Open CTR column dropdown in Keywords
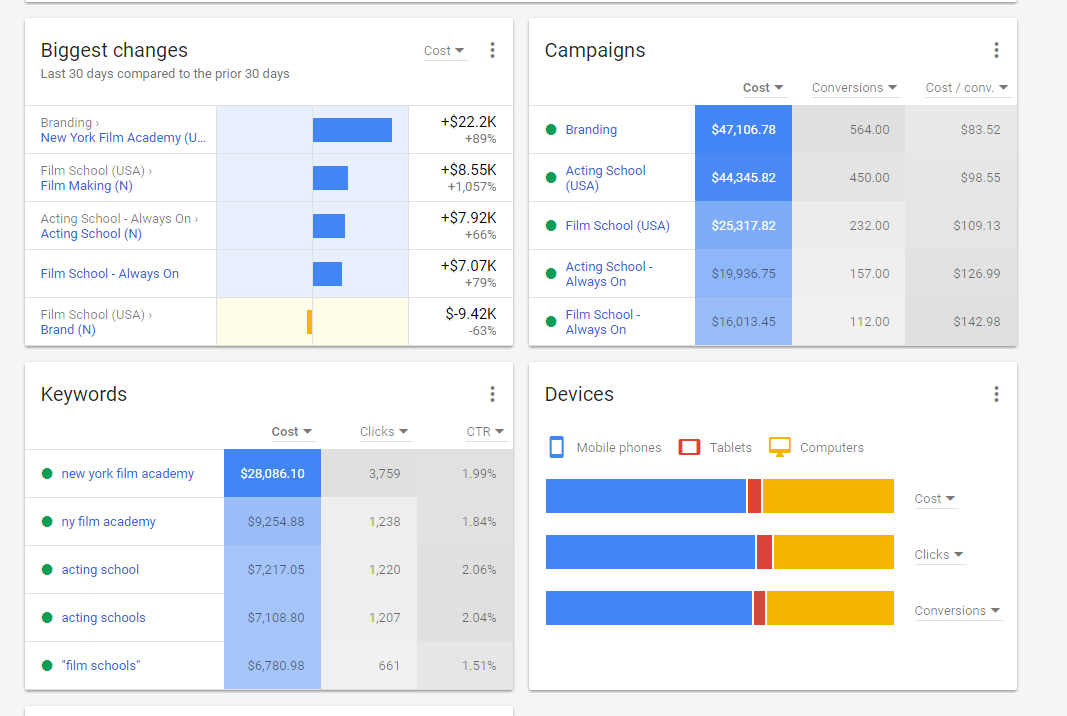The height and width of the screenshot is (716, 1067). [x=485, y=432]
